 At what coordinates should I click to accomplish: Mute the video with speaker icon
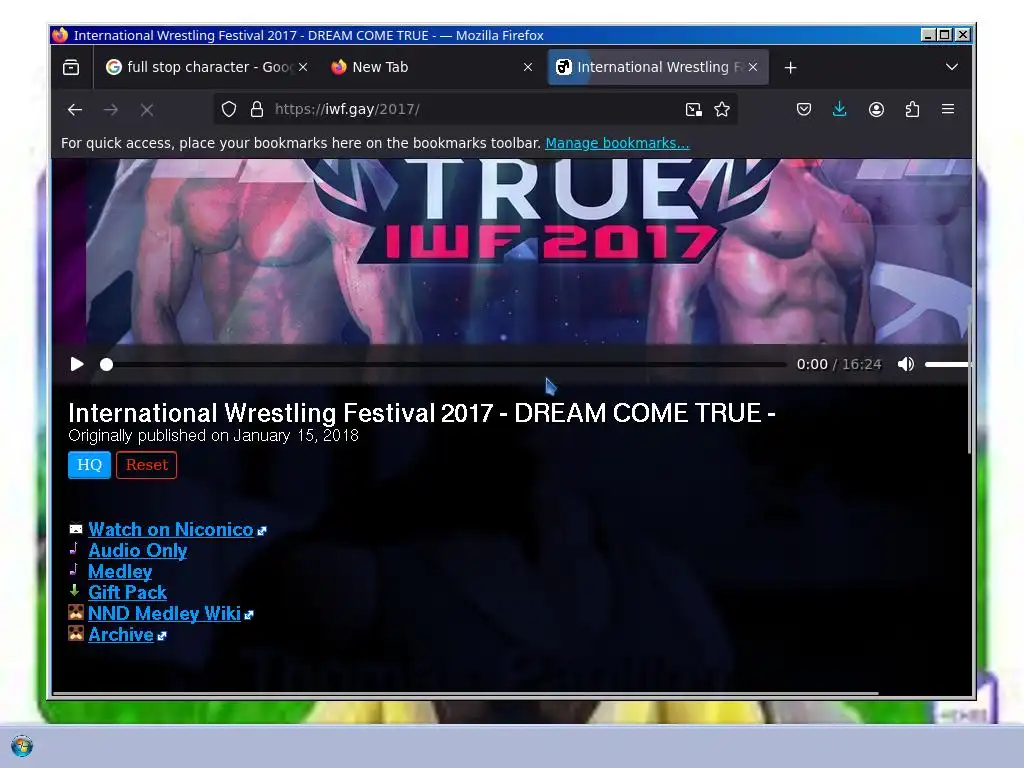[x=906, y=364]
